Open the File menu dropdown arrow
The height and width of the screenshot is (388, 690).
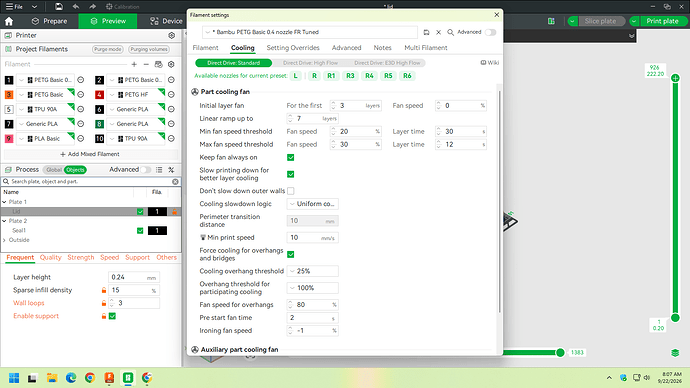tap(34, 7)
